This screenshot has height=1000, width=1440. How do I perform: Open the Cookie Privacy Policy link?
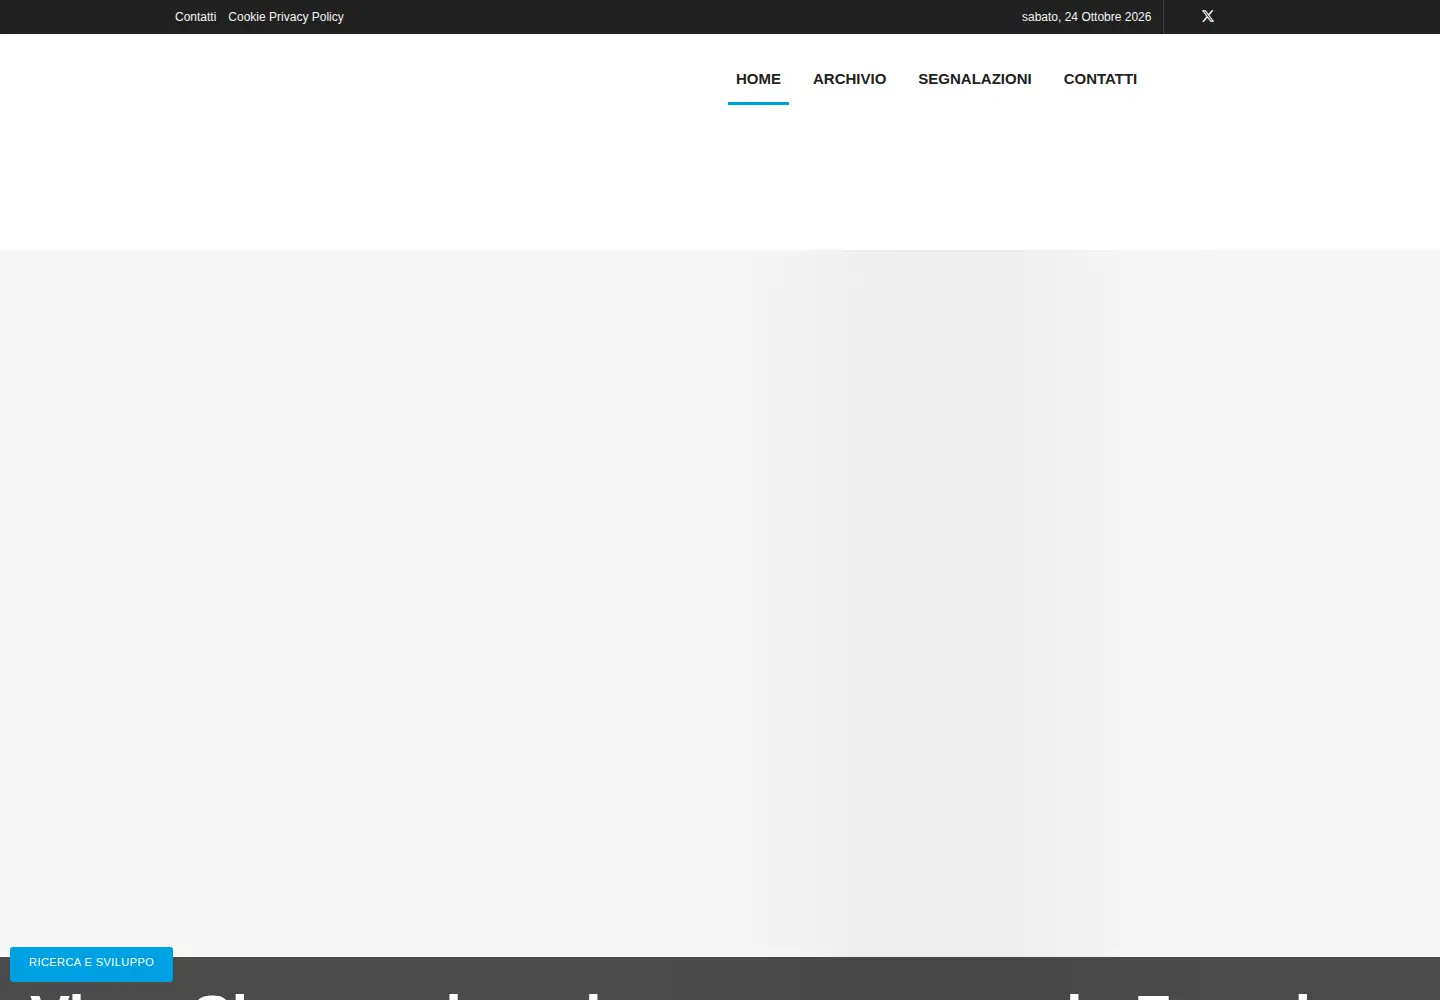click(x=285, y=17)
